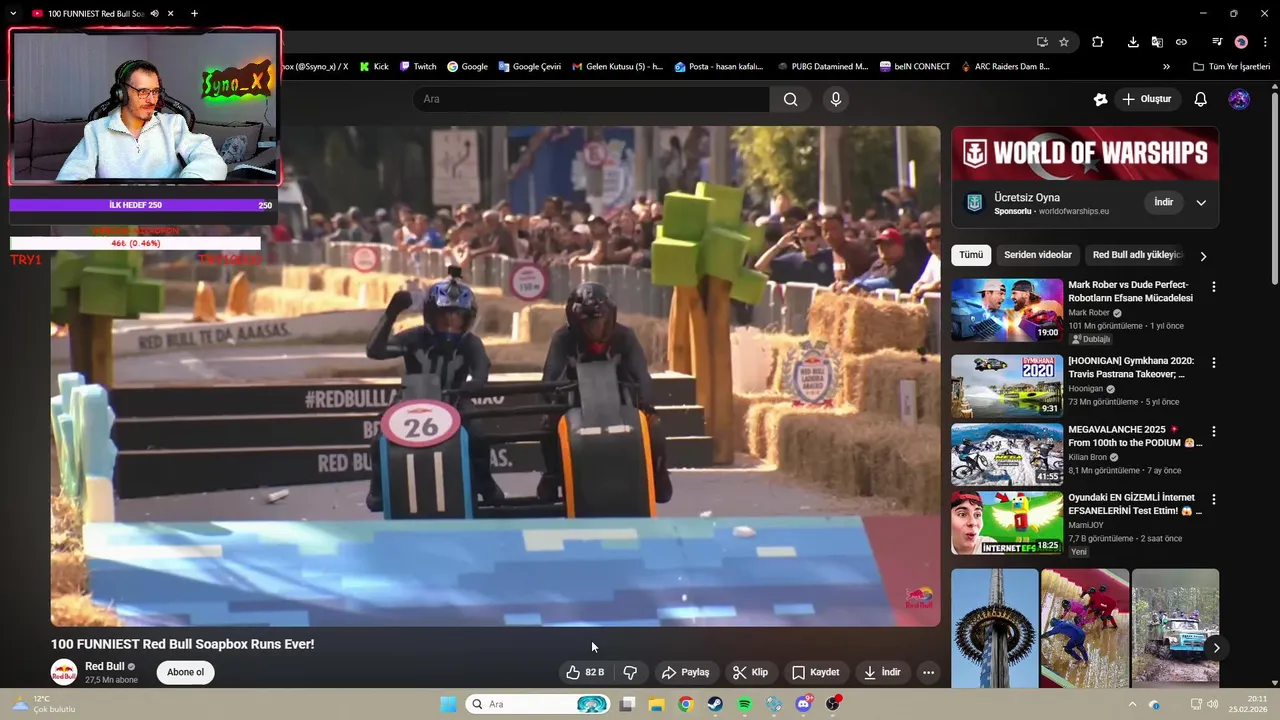Expand the World of Warships ad chevron
1280x720 pixels.
1201,202
